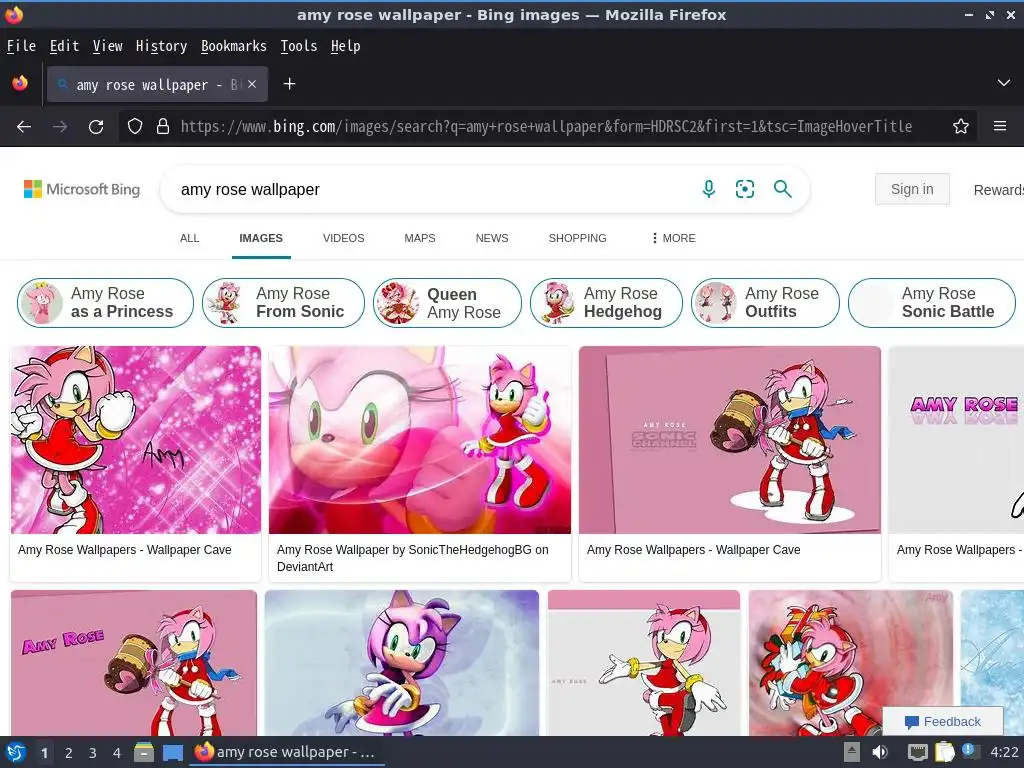Open the Sonic Channel hammer wallpaper thumbnail
Image resolution: width=1024 pixels, height=768 pixels.
click(x=730, y=440)
